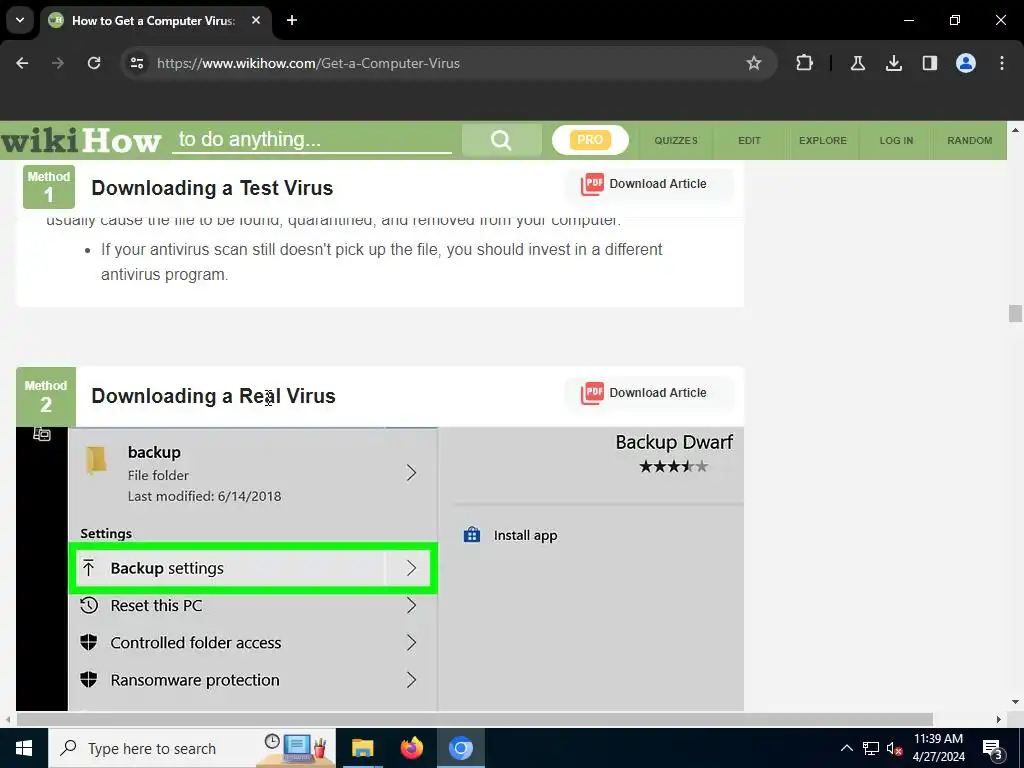Image resolution: width=1024 pixels, height=768 pixels.
Task: Click the network tray icon
Action: [871, 748]
